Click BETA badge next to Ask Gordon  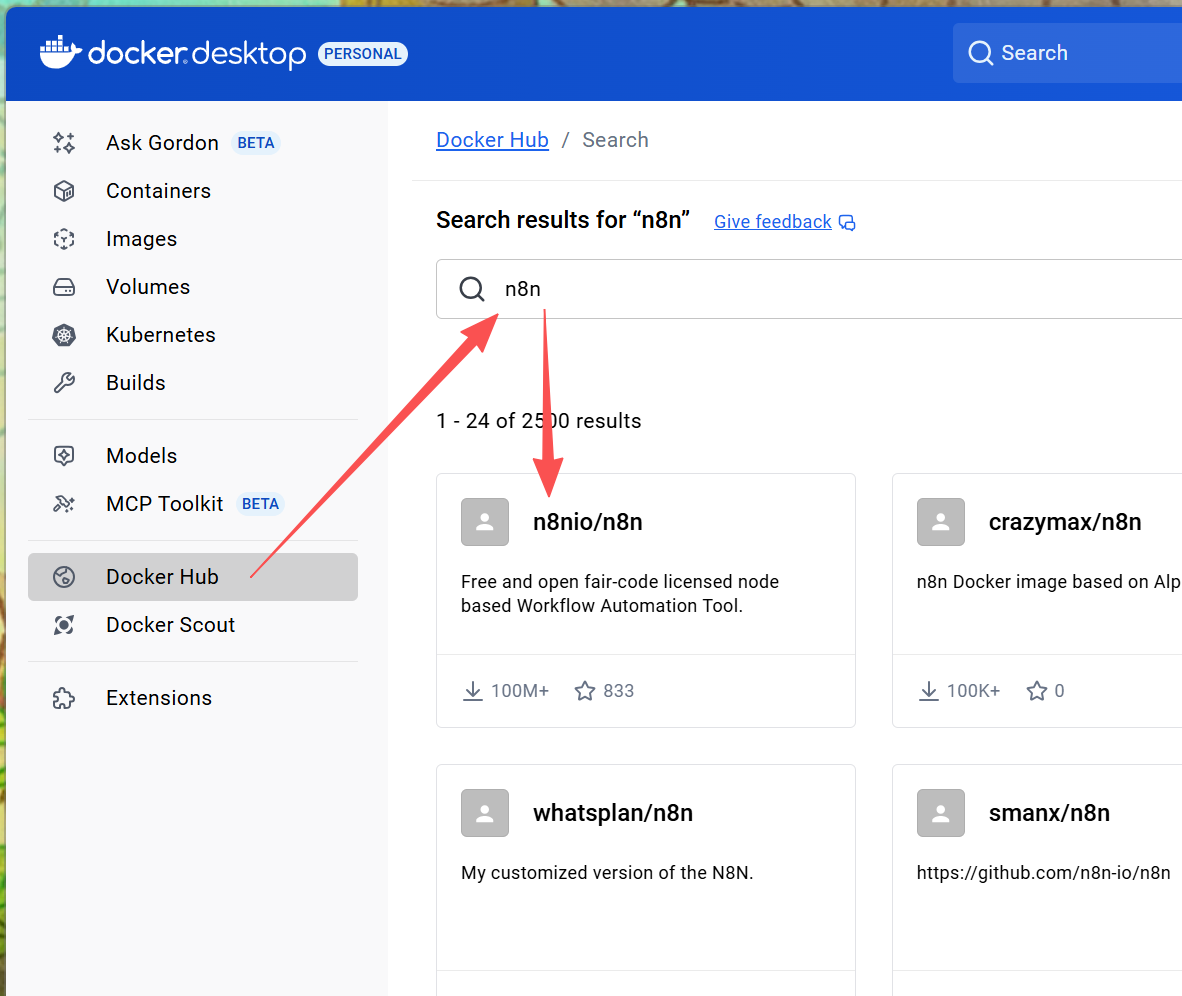click(x=256, y=143)
